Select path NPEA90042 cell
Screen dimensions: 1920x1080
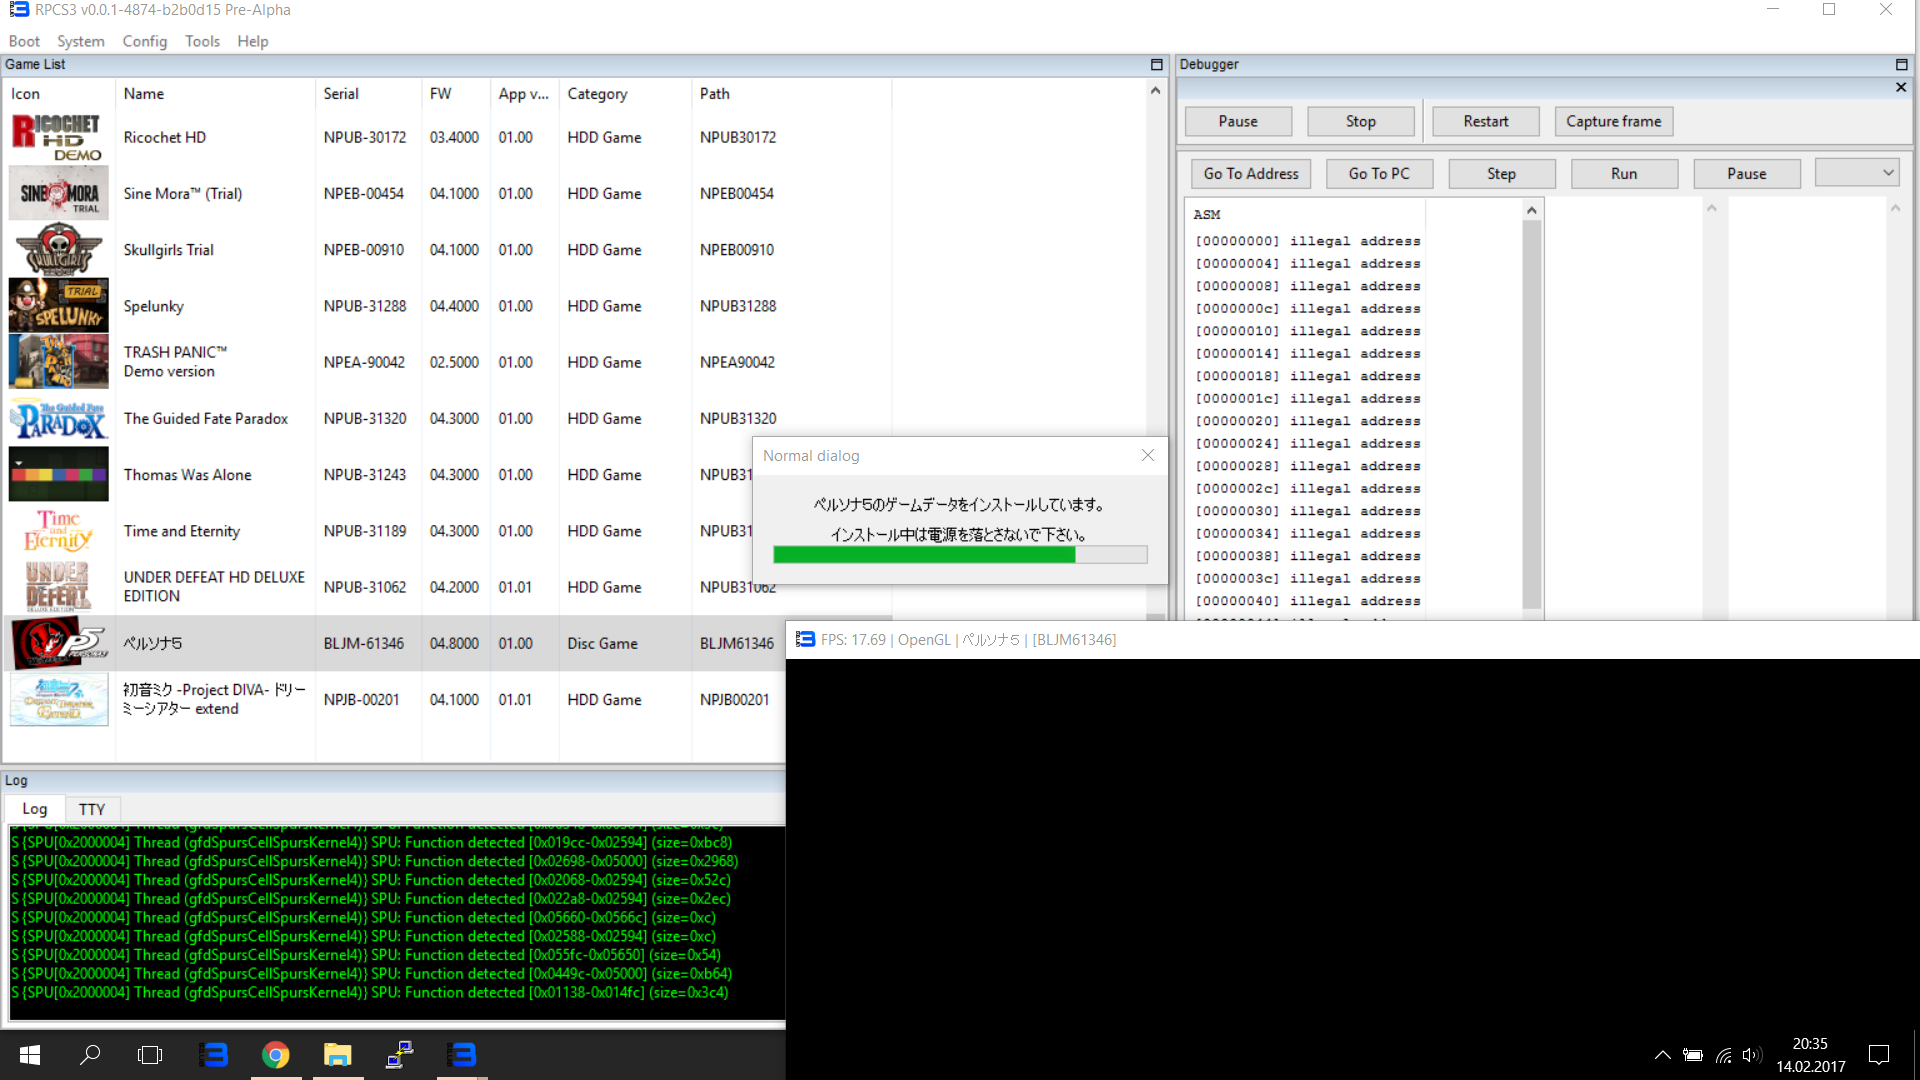tap(737, 362)
